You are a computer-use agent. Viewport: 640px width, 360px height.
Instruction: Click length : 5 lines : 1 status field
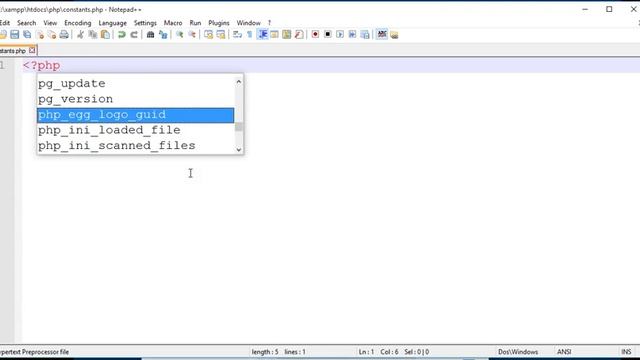coord(279,352)
